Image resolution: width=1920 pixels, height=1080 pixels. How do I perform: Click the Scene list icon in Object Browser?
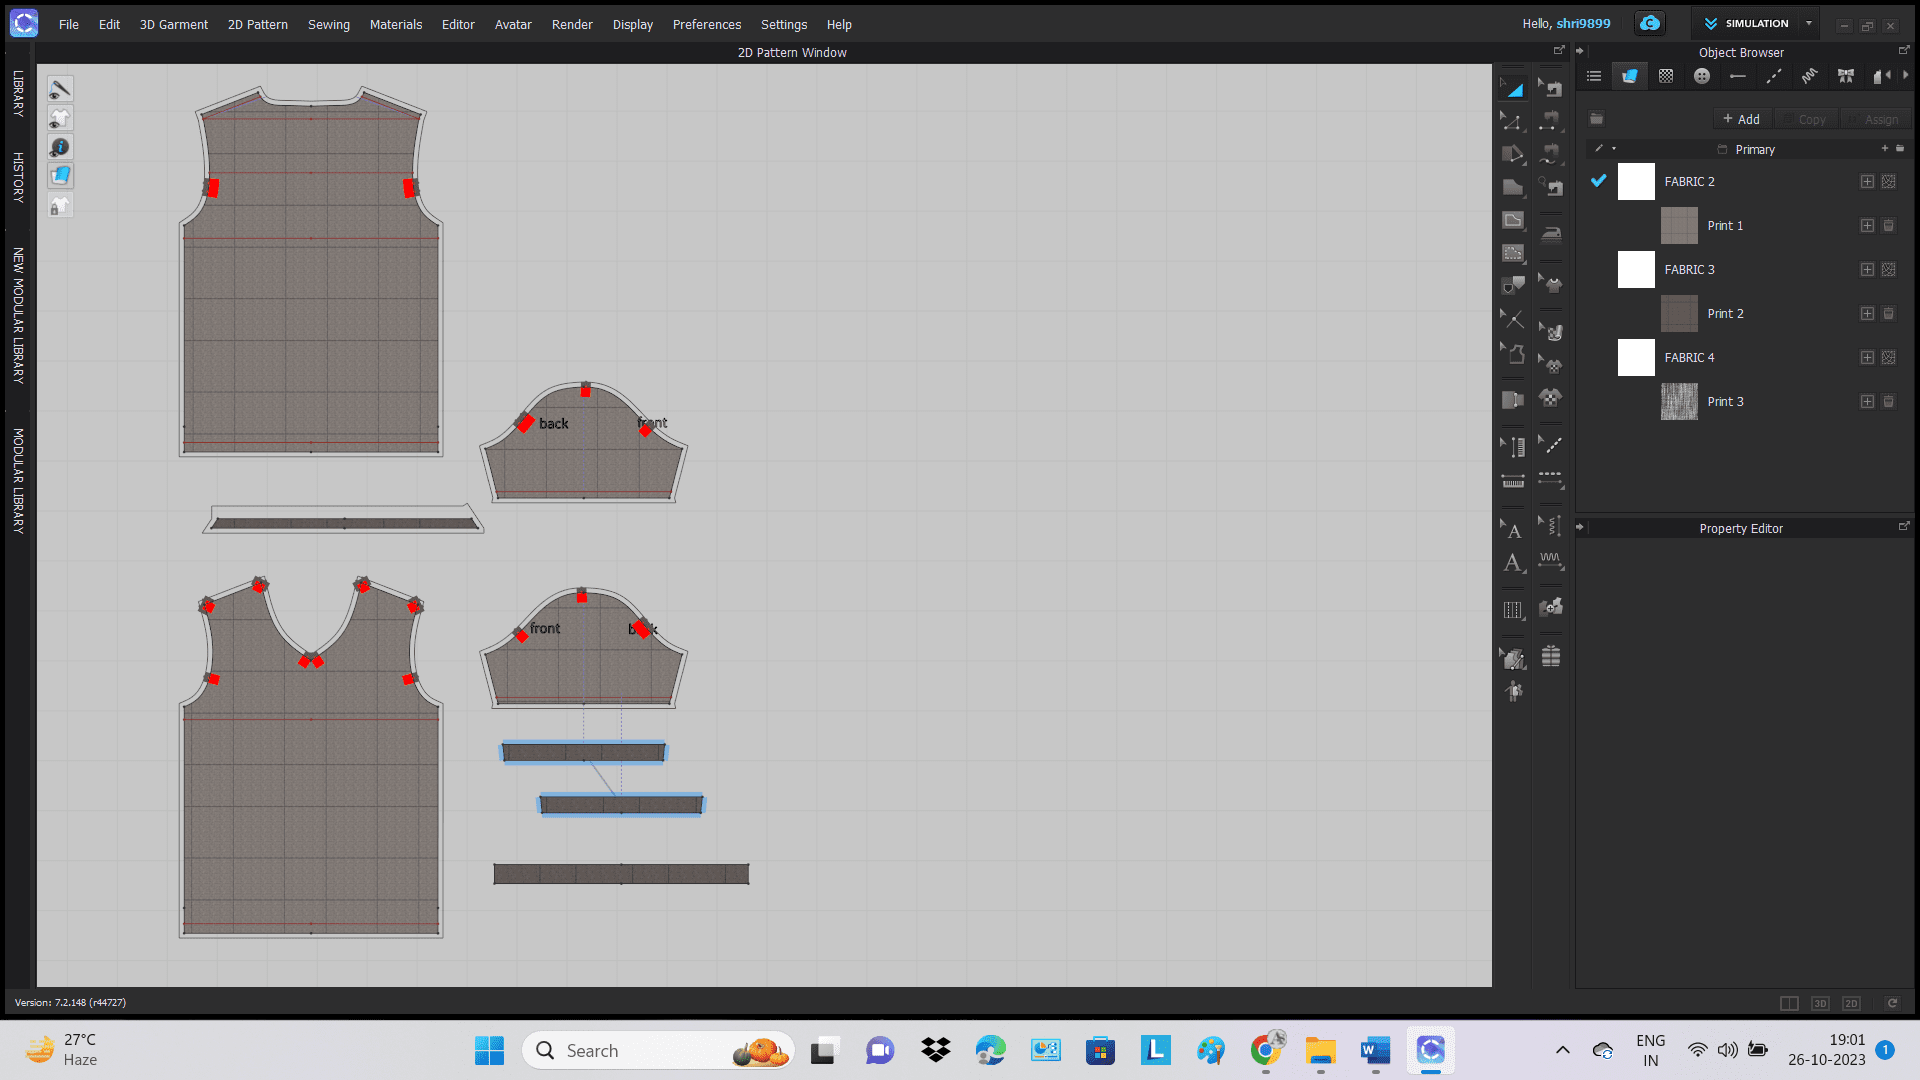coord(1594,77)
